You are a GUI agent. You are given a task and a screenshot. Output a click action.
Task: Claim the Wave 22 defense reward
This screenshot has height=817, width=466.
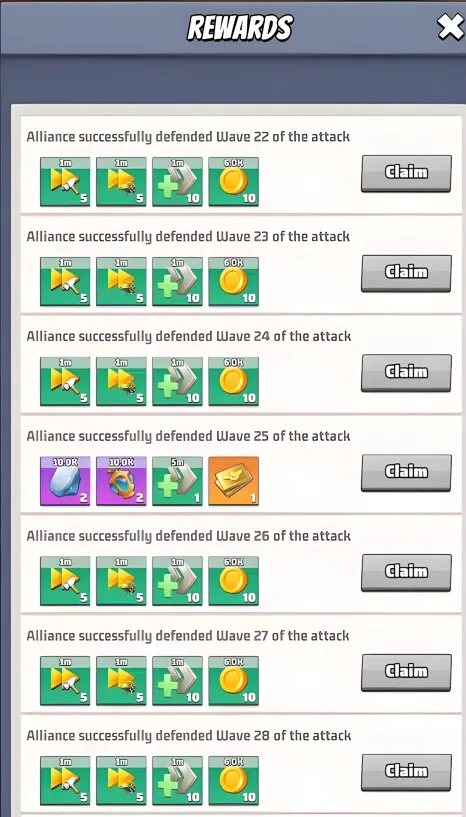tap(406, 173)
